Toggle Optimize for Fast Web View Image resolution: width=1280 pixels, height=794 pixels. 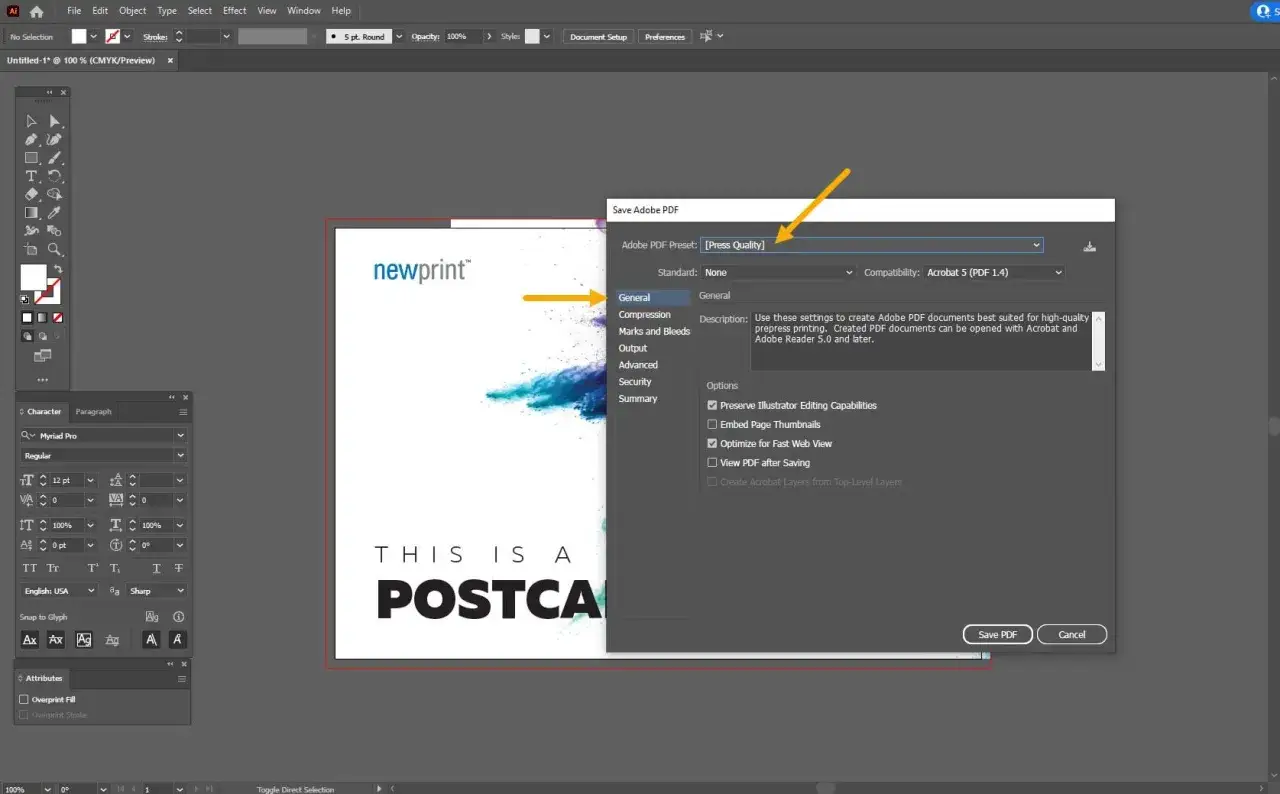click(712, 443)
